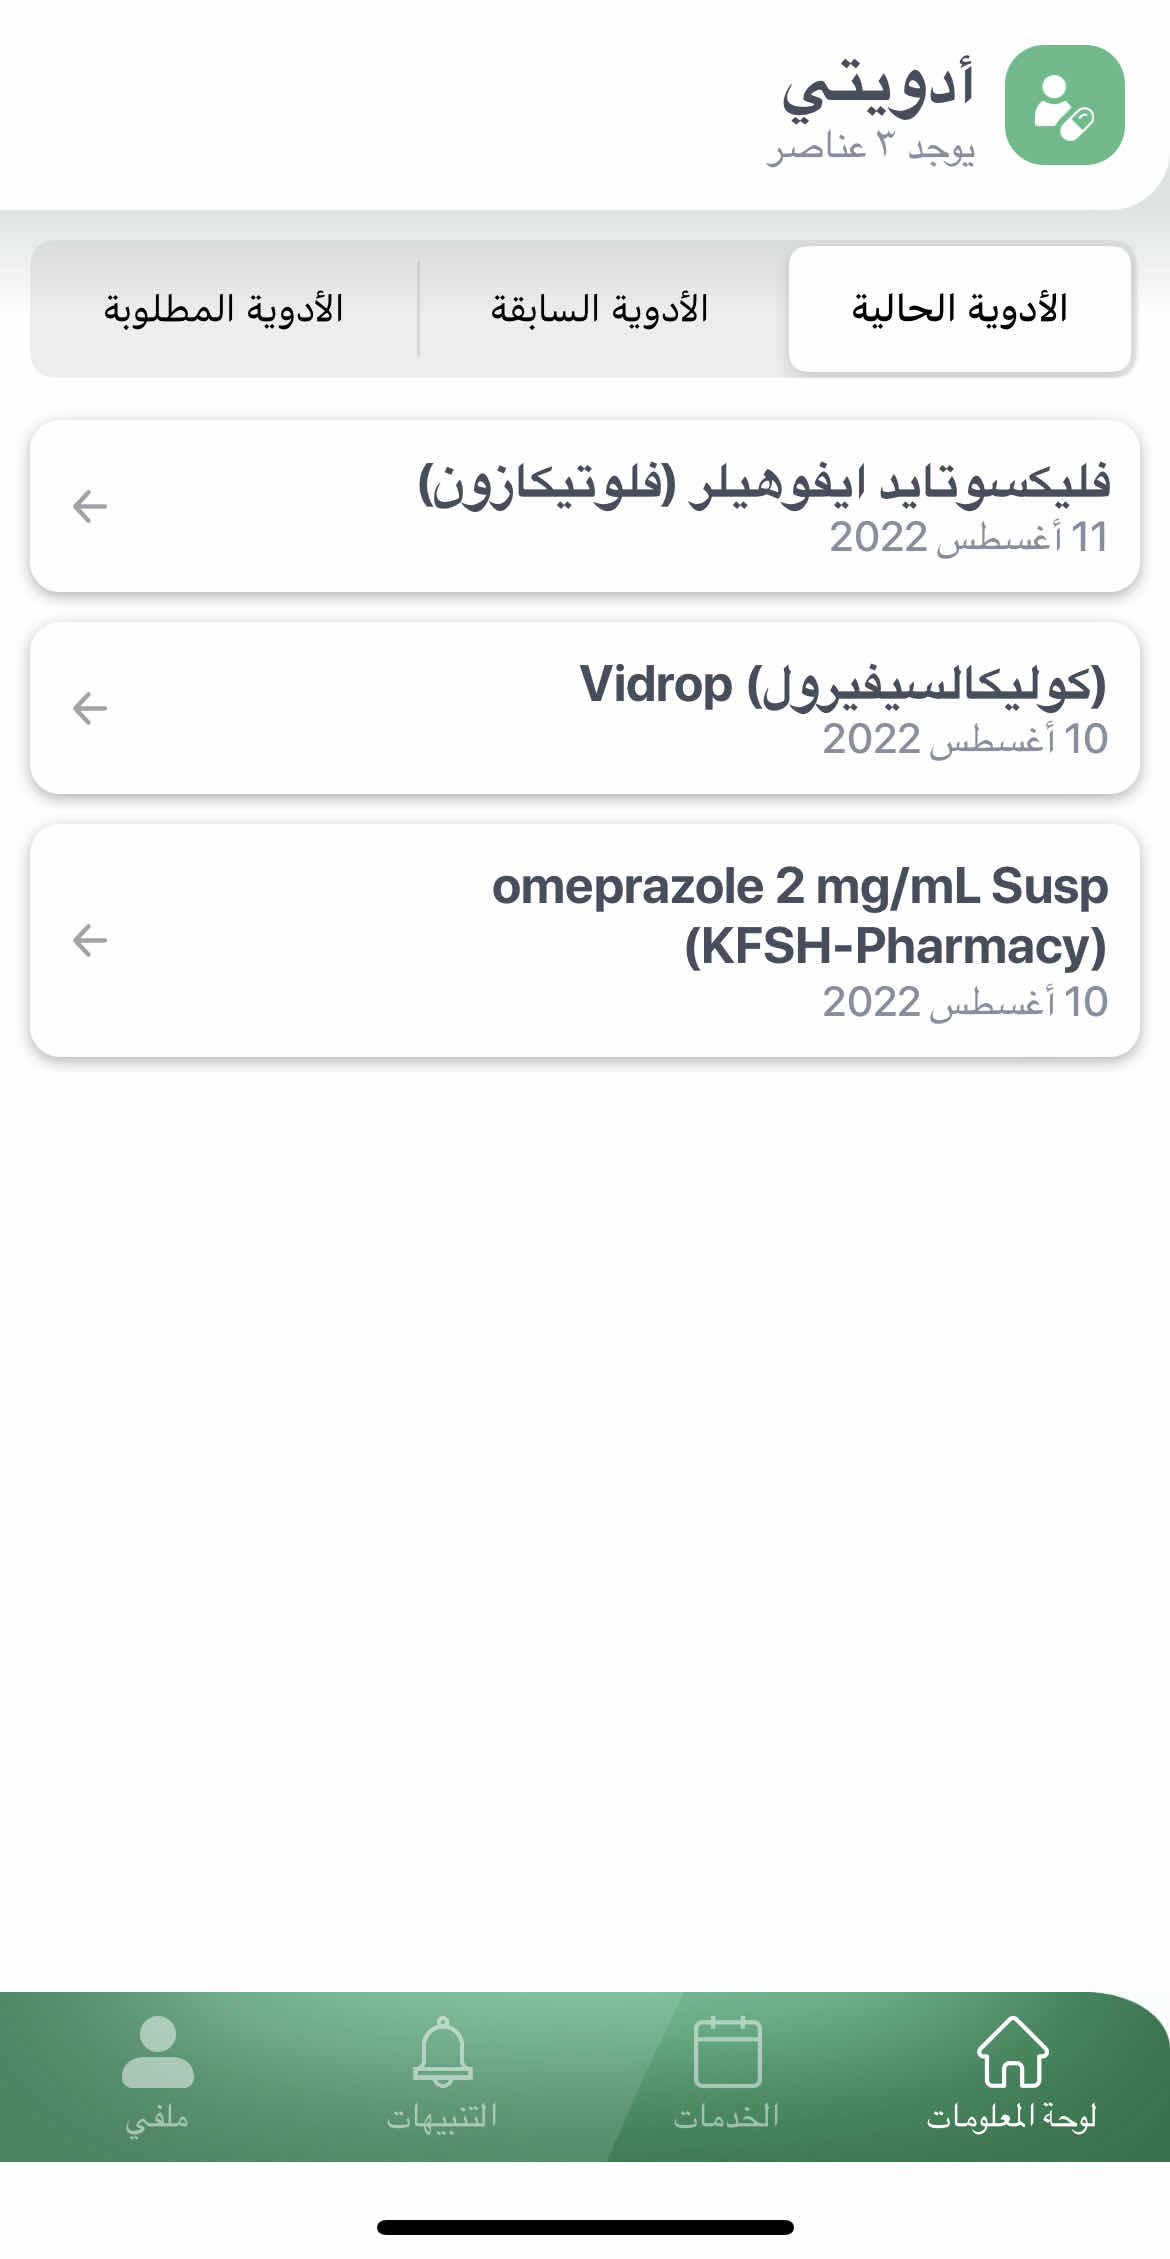Tap the التنبيهات label in bottom bar
The width and height of the screenshot is (1170, 2259).
pyautogui.click(x=442, y=2117)
